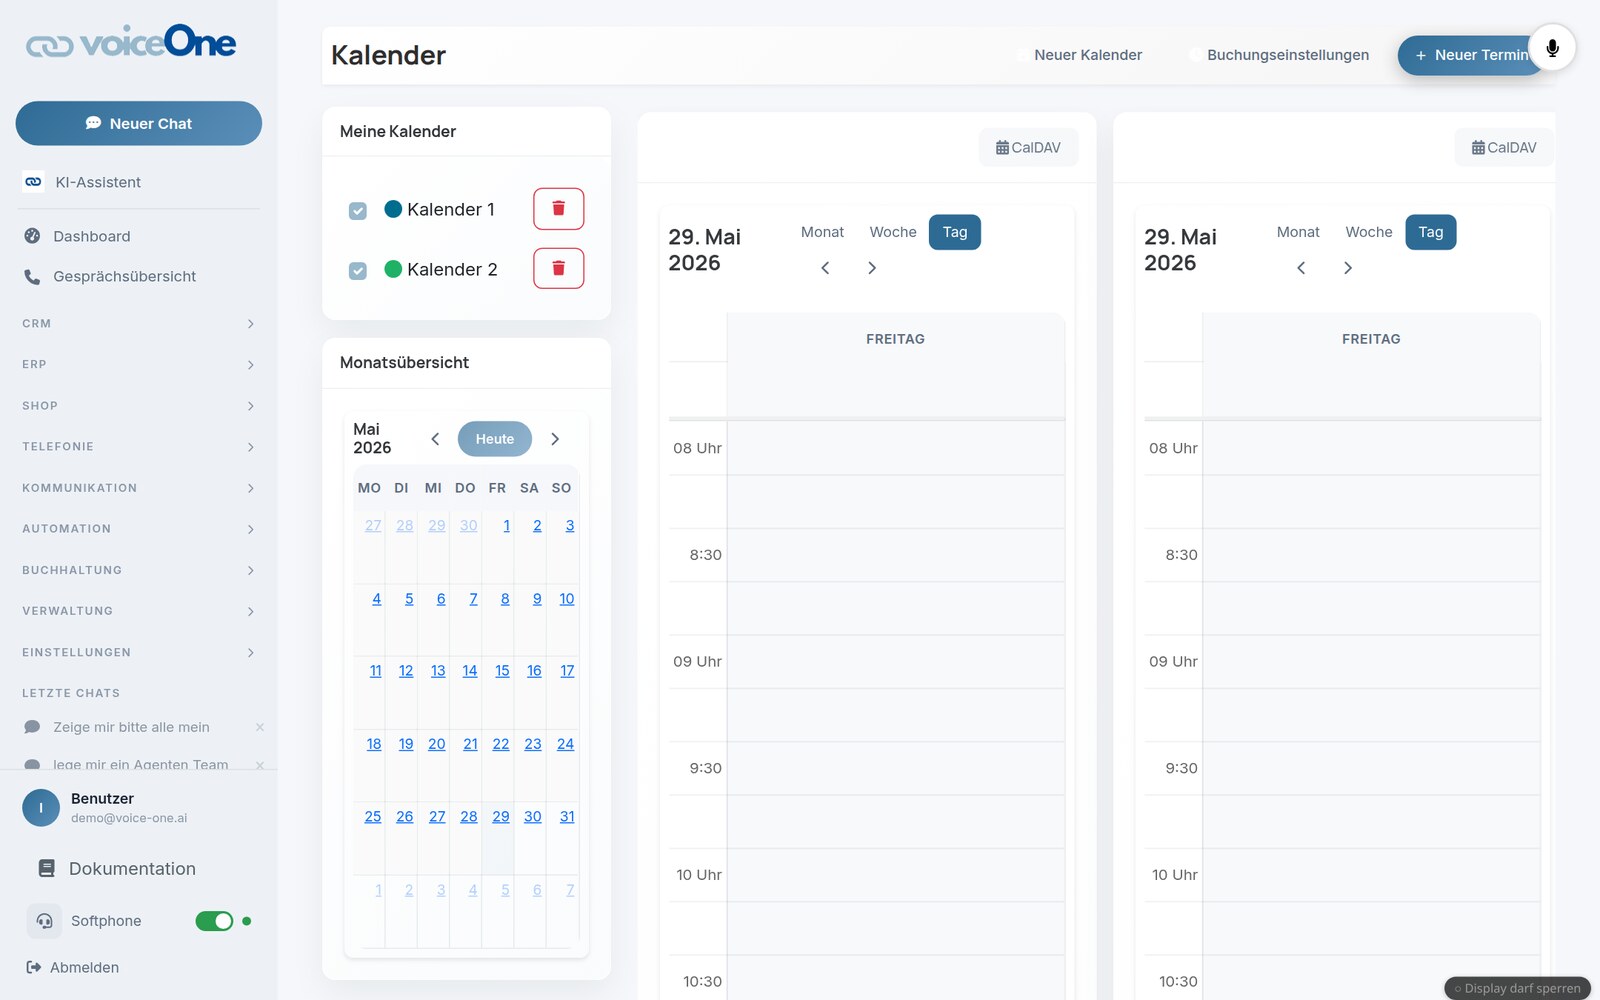This screenshot has height=1000, width=1600.
Task: Expand the TELEFONIE section
Action: pos(138,446)
